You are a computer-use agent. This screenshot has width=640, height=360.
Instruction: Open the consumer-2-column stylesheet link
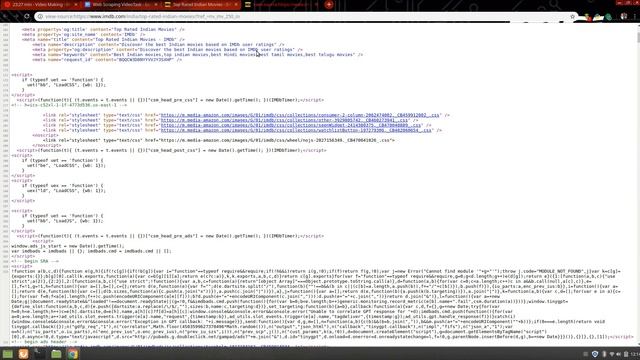tap(300, 115)
